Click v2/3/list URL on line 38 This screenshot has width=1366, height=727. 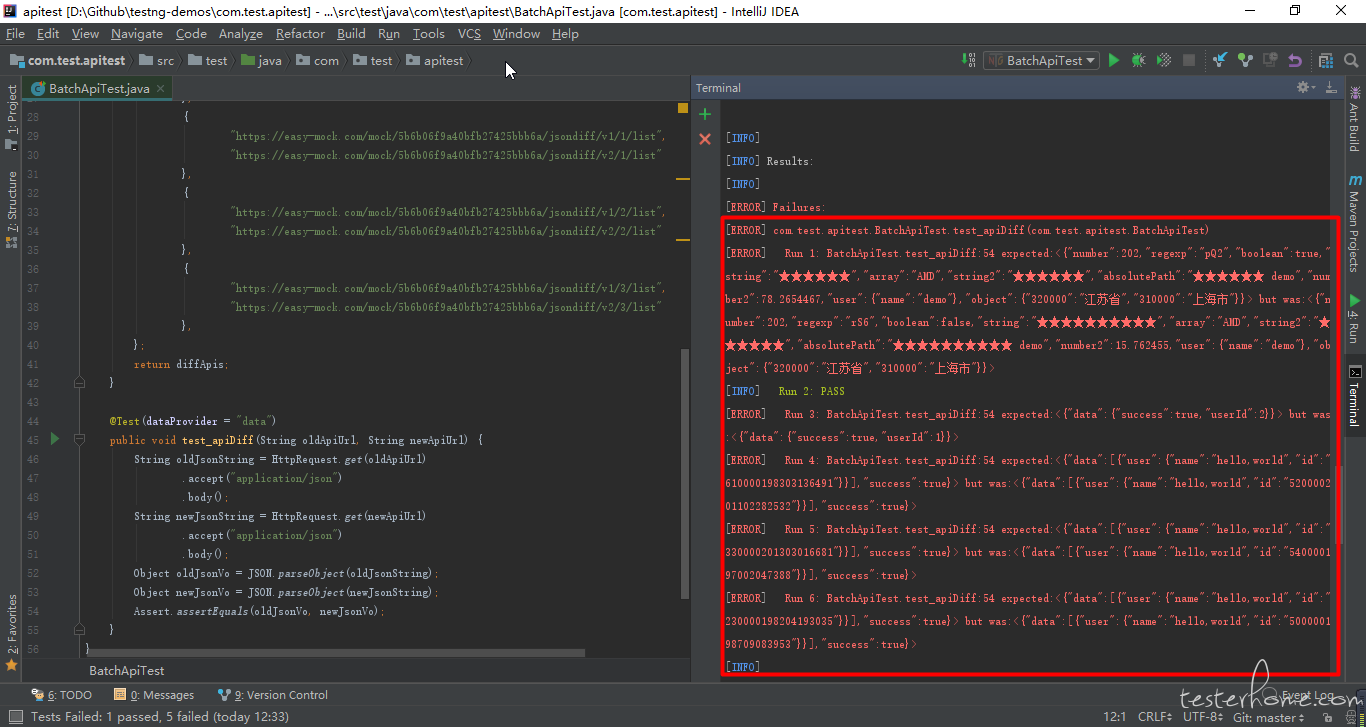click(445, 307)
